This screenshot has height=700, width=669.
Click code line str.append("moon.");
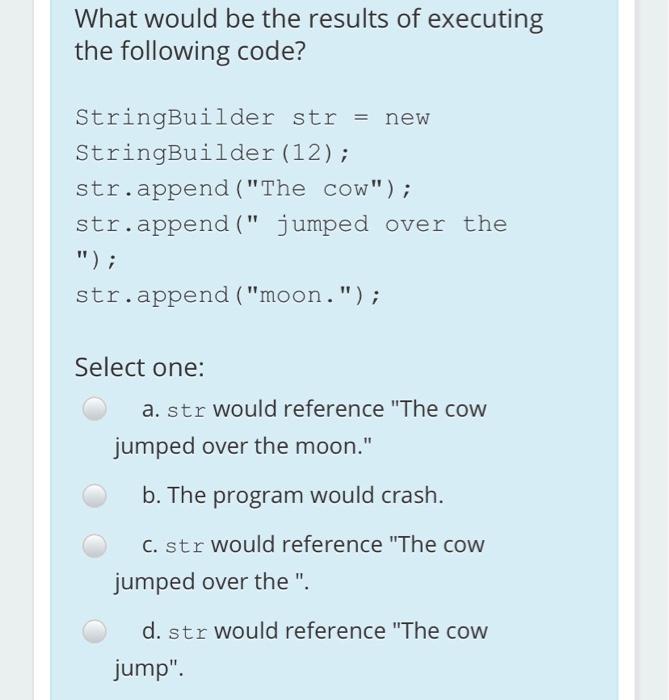228,295
